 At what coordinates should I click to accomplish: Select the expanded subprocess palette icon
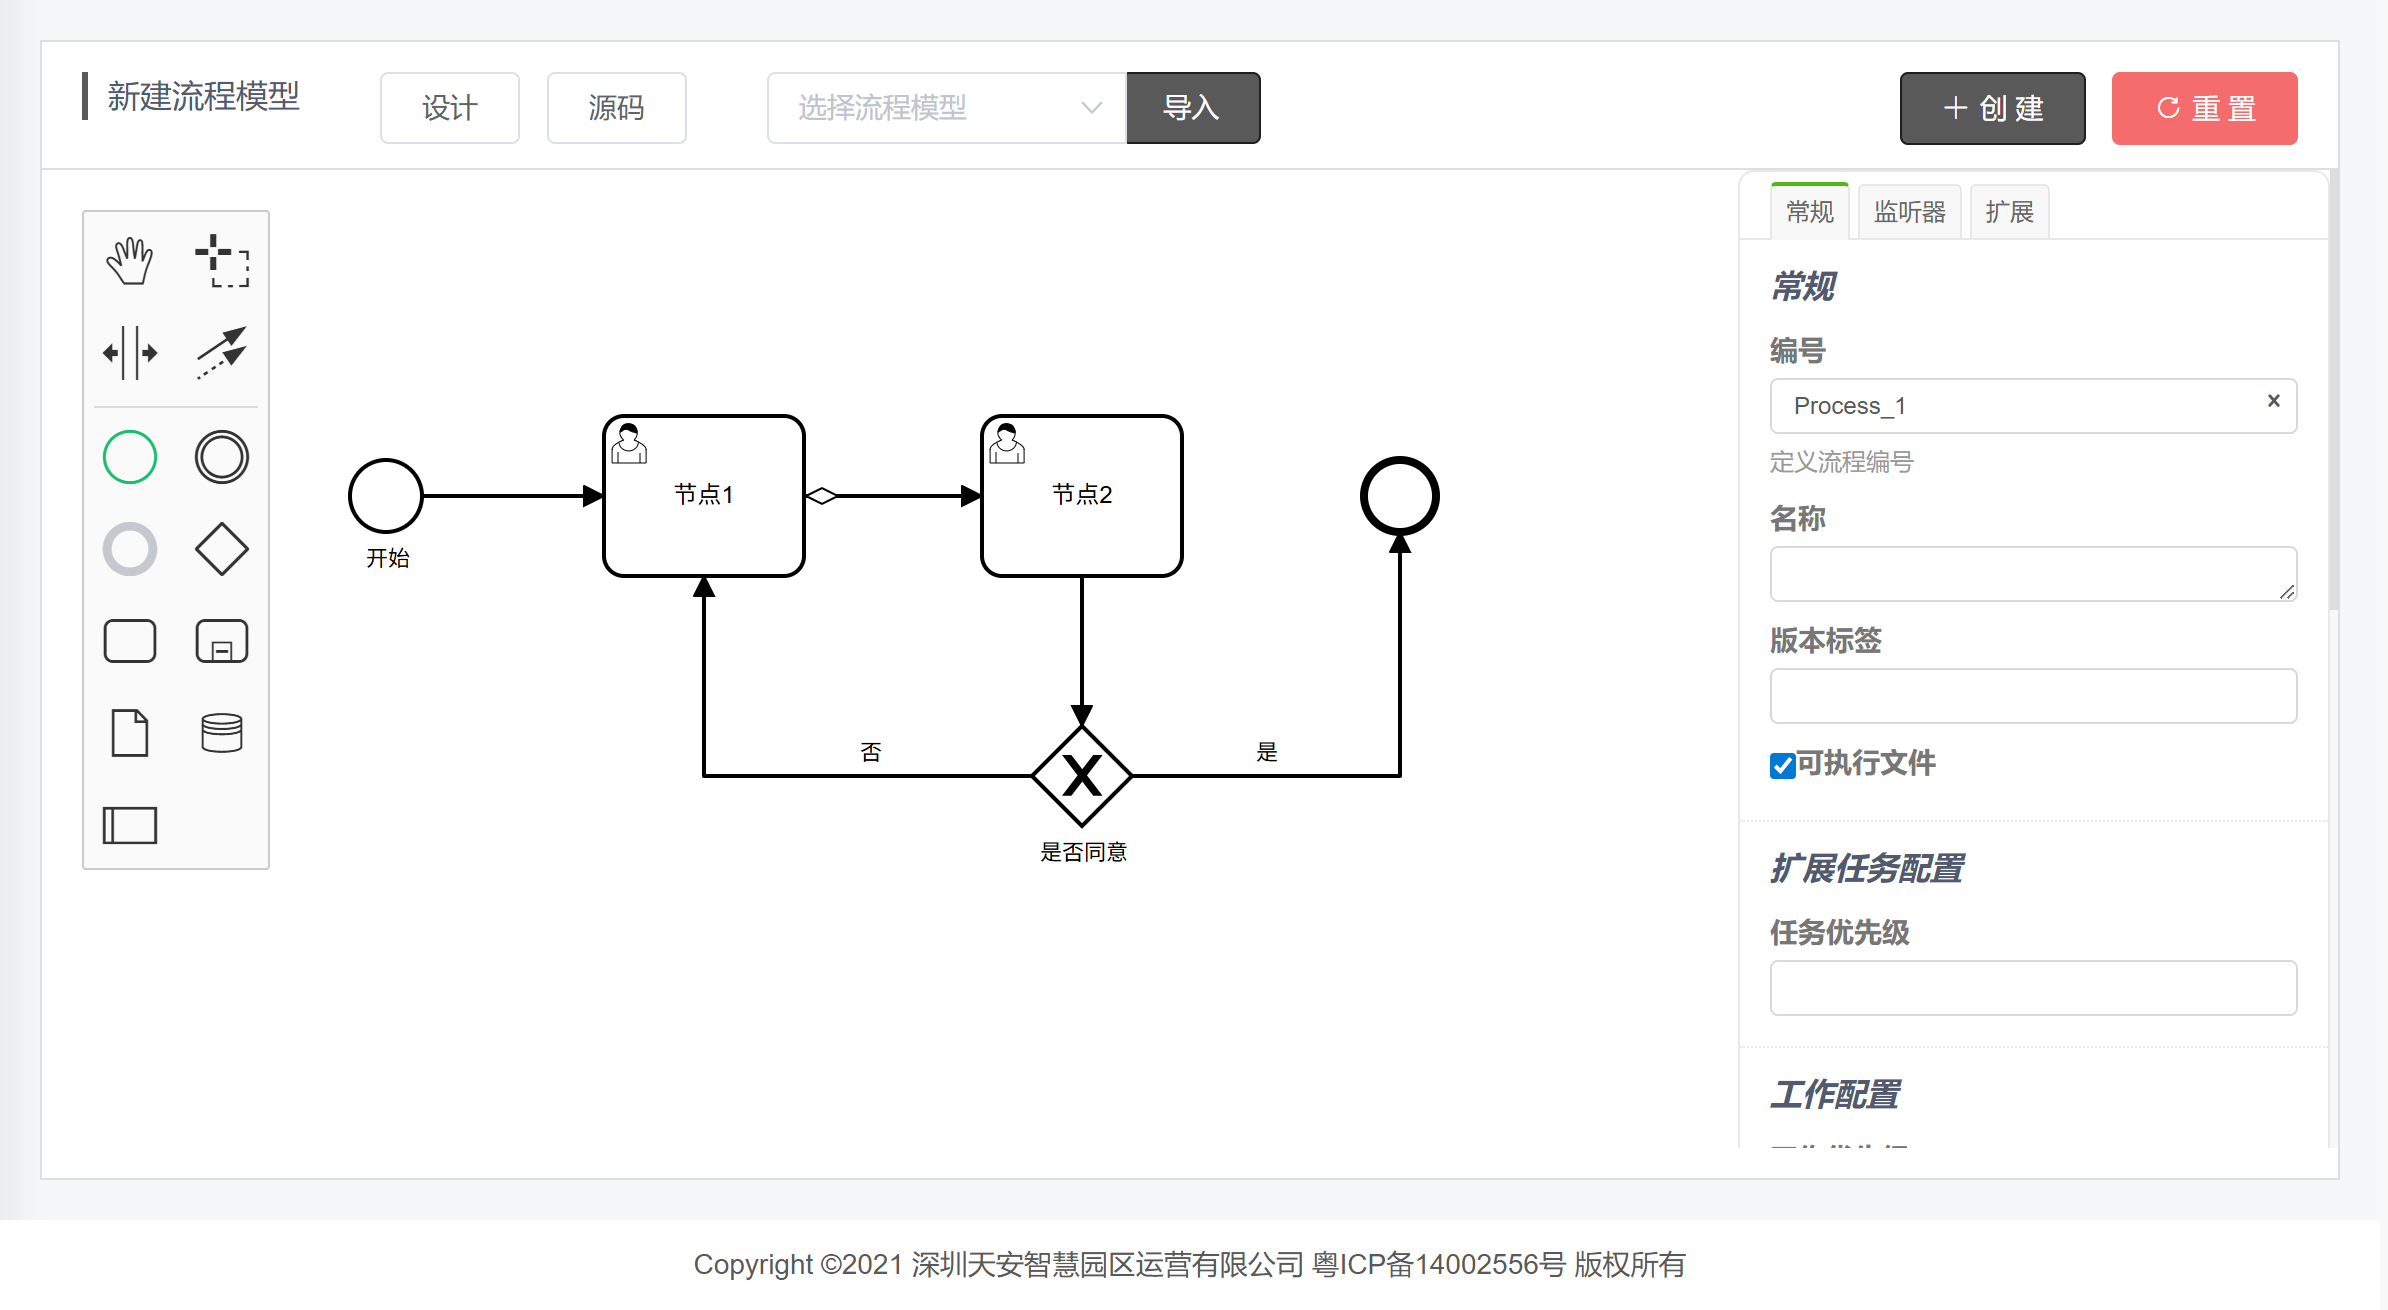[221, 641]
